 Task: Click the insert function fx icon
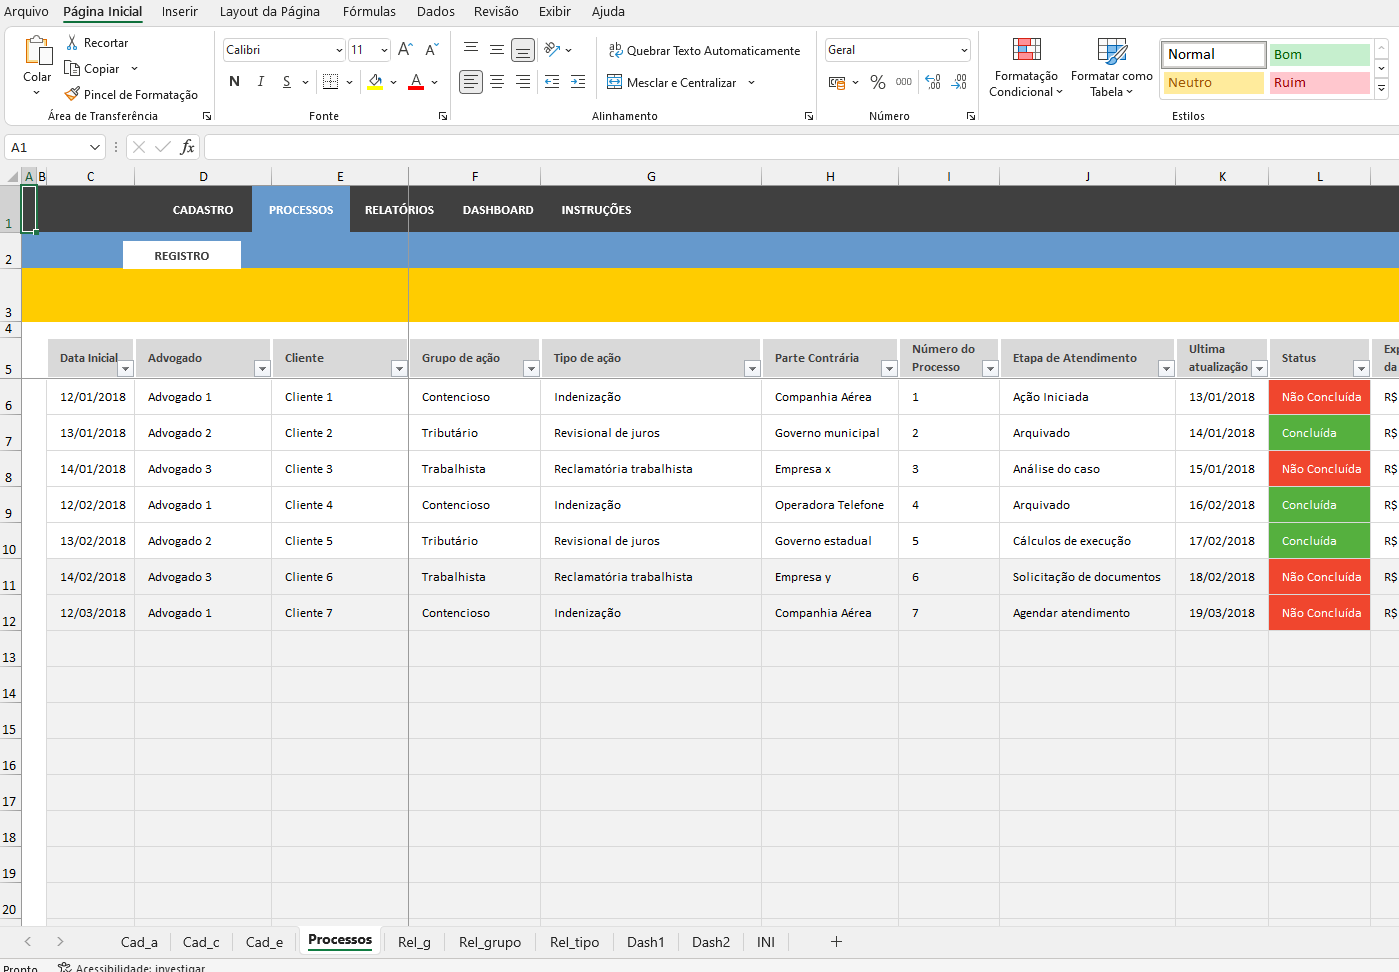tap(187, 148)
